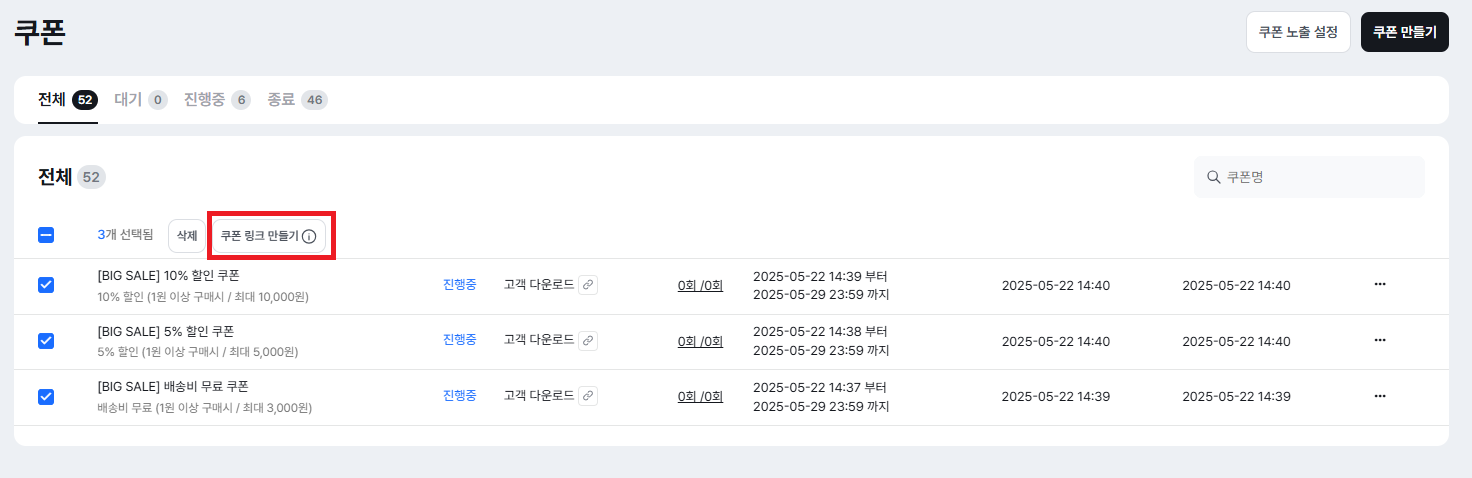
Task: Switch to the 진행중 tab
Action: [x=217, y=100]
